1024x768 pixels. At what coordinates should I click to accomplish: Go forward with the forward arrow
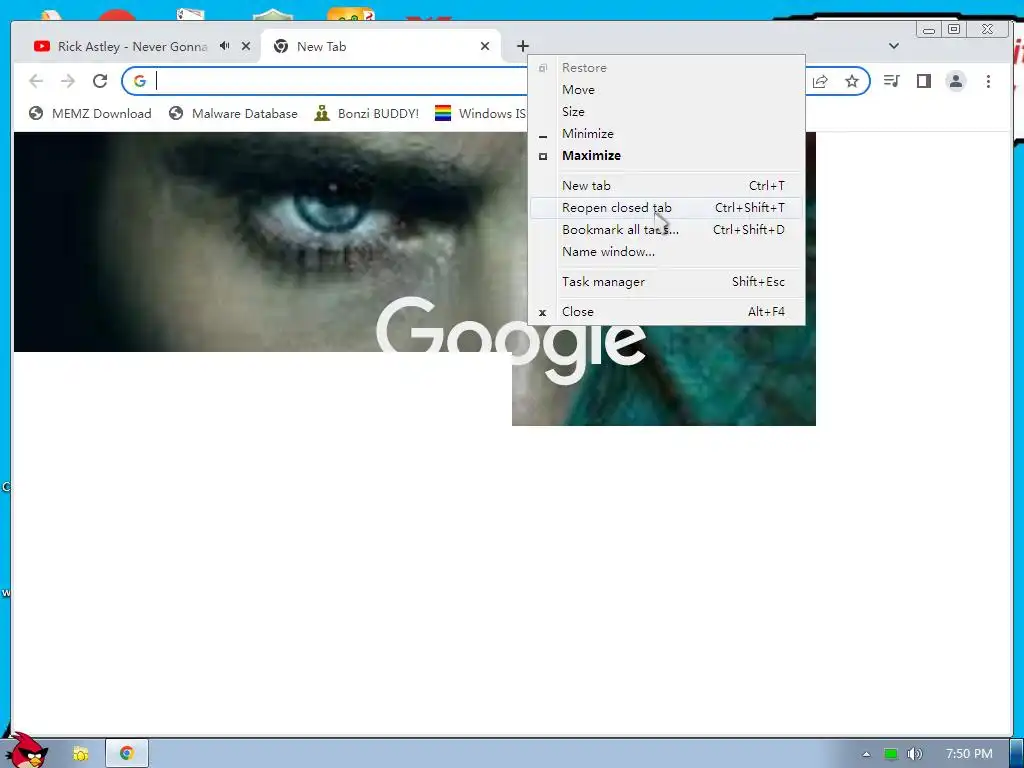tap(68, 81)
